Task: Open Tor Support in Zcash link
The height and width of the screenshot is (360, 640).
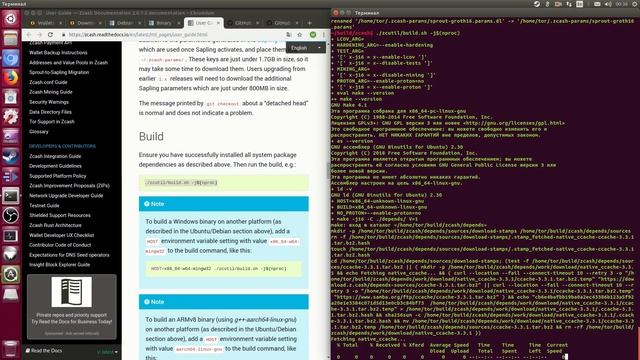Action: coord(51,122)
